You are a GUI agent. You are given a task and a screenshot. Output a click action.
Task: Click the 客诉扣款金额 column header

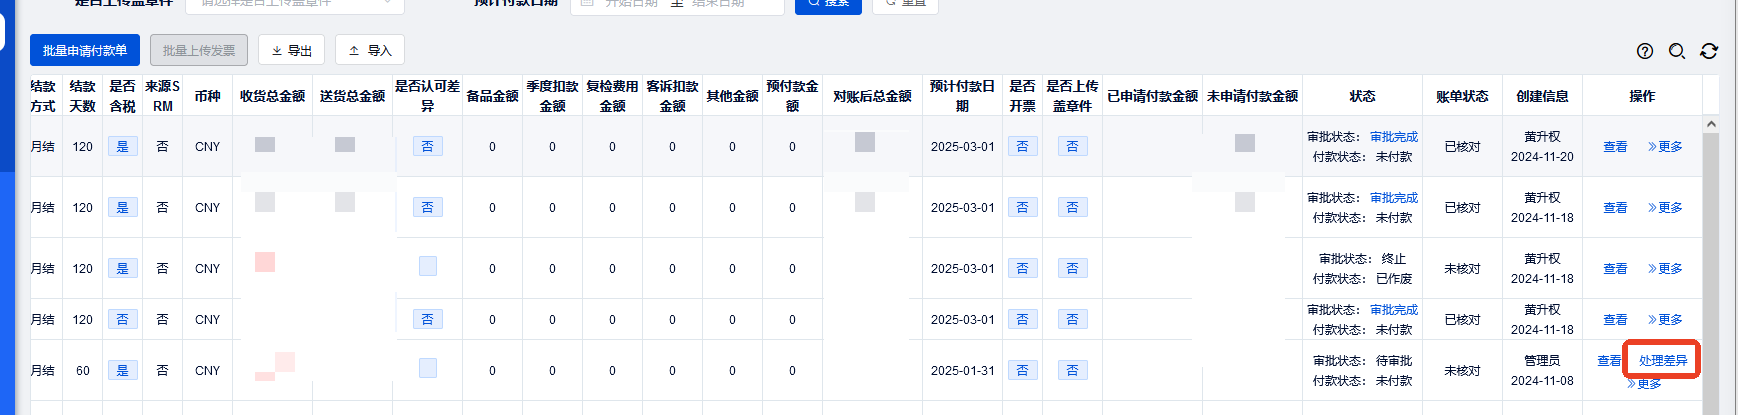(672, 96)
